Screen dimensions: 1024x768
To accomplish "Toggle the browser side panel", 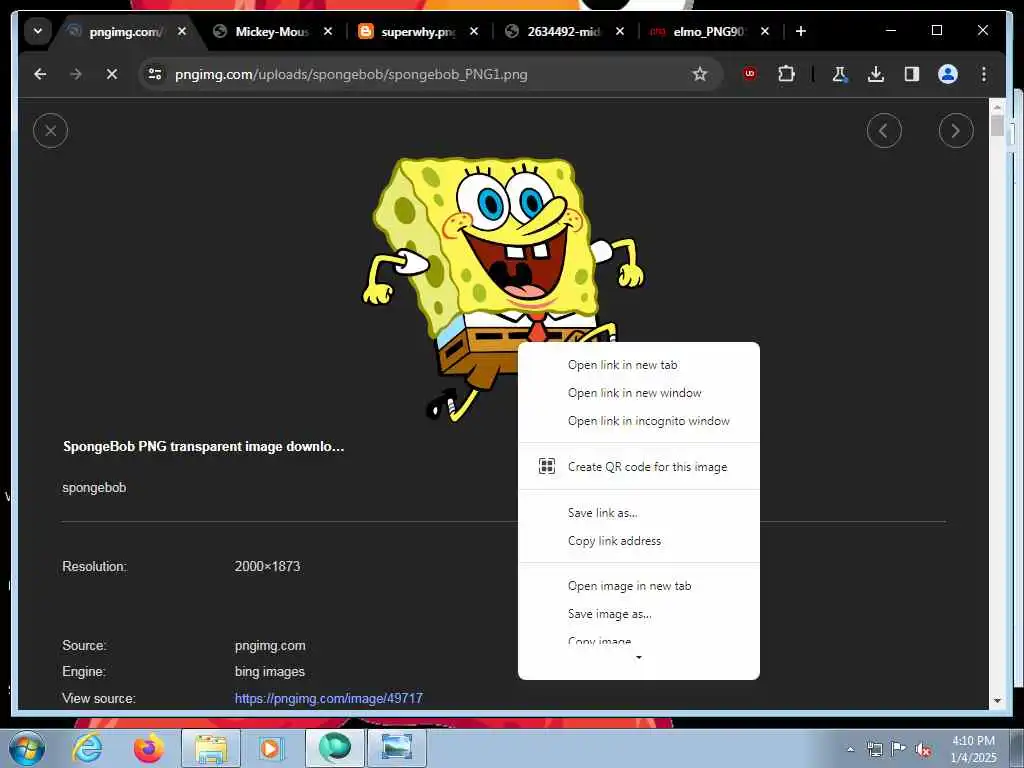I will point(912,74).
